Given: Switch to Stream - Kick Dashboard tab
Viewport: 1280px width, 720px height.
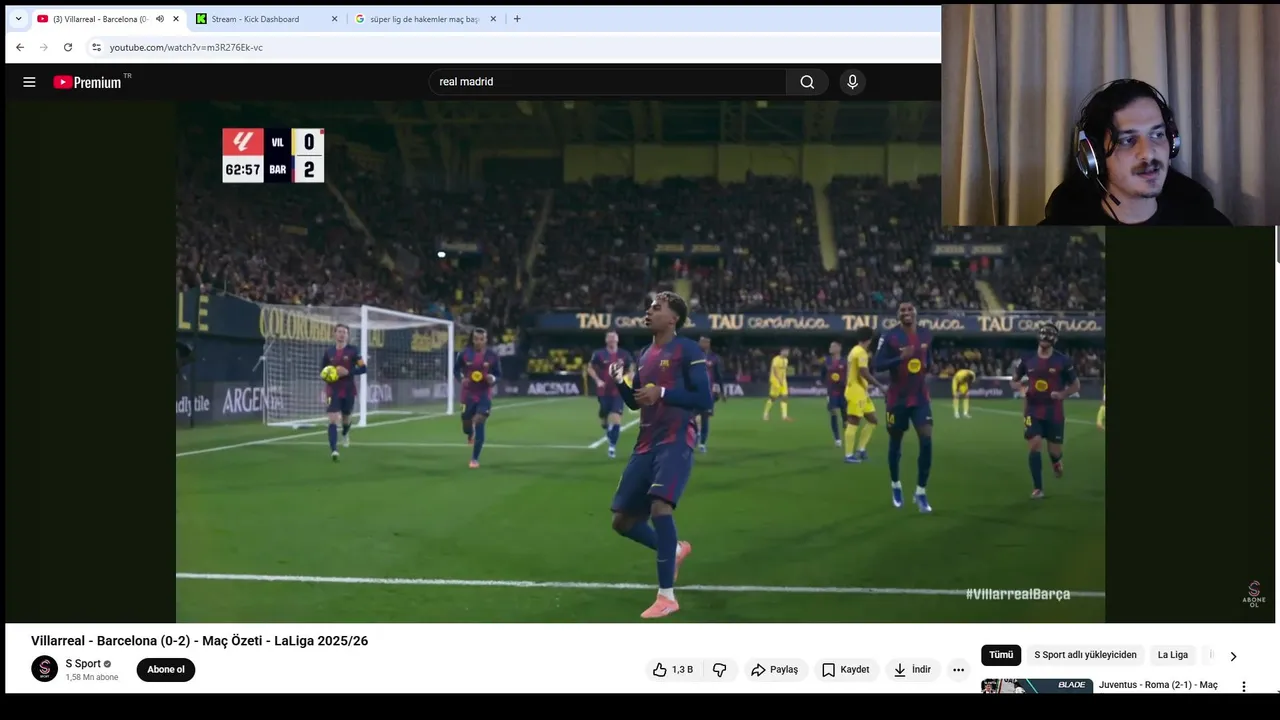Looking at the screenshot, I should [x=256, y=19].
